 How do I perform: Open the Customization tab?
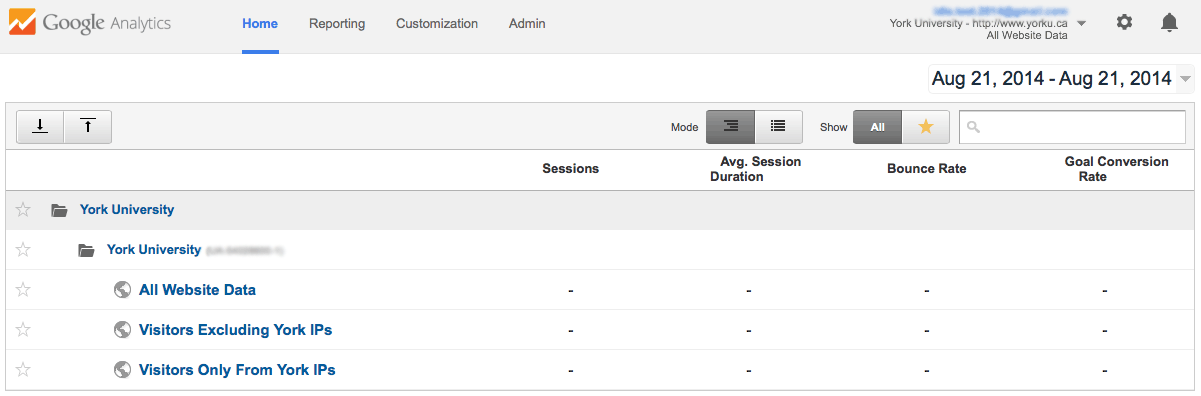point(437,23)
